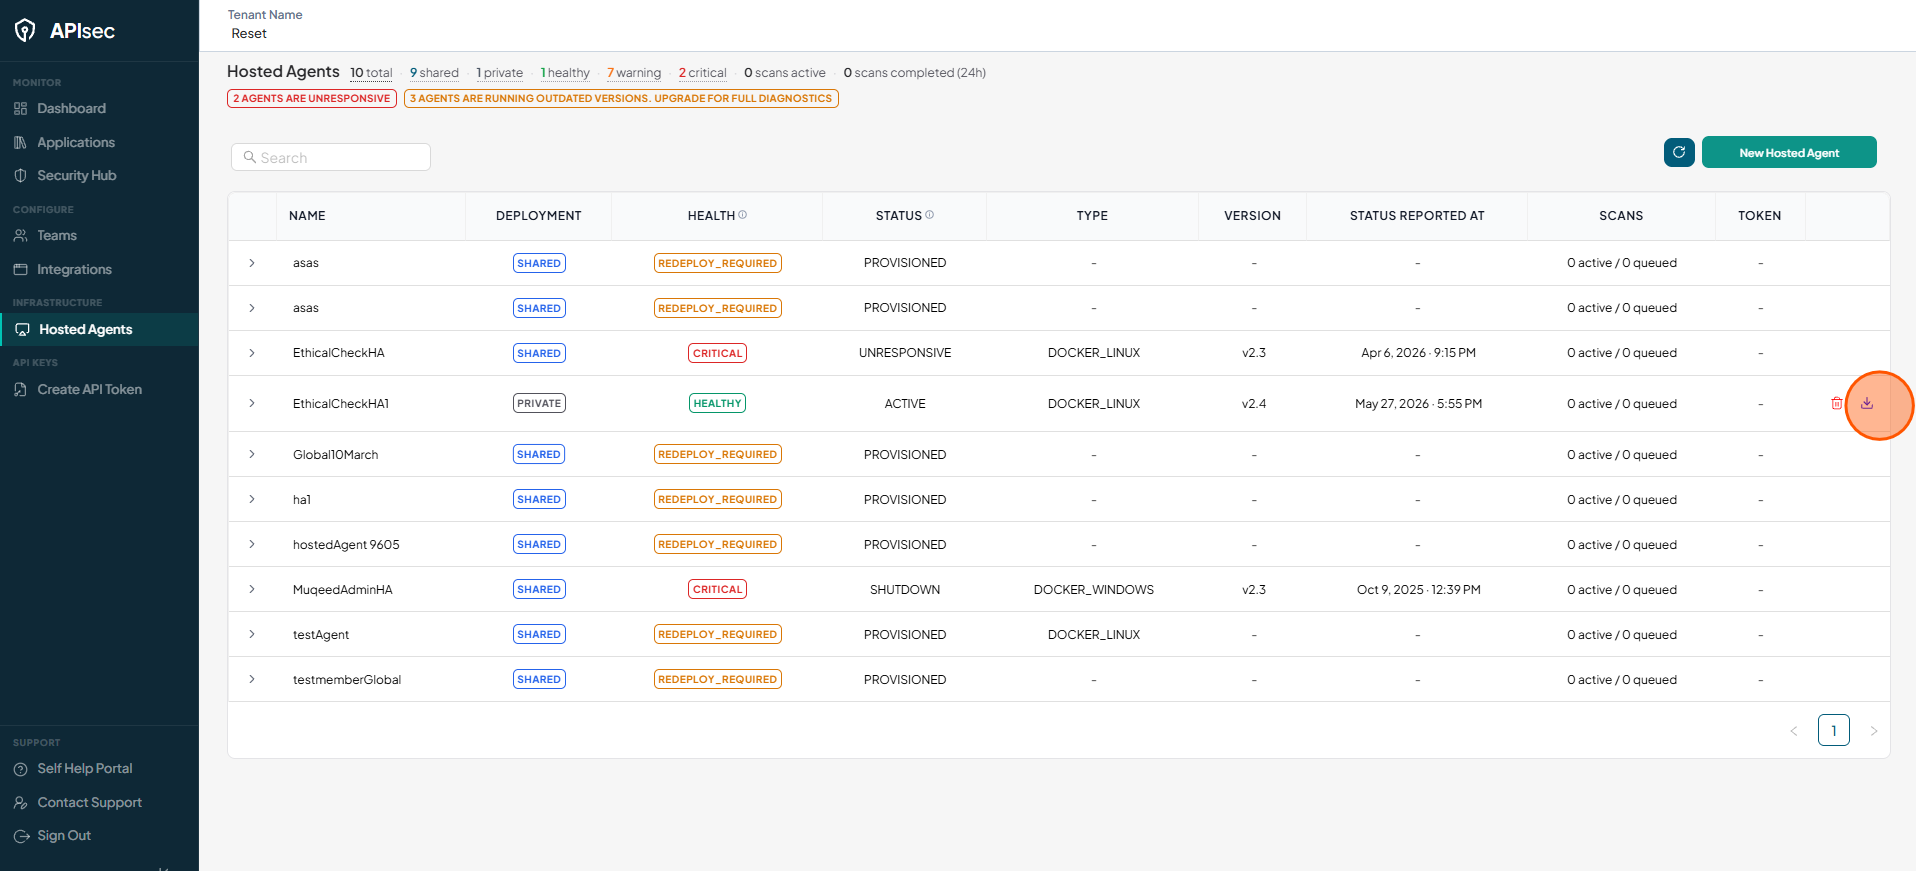Click the agents Search field
The height and width of the screenshot is (871, 1916).
click(x=331, y=157)
